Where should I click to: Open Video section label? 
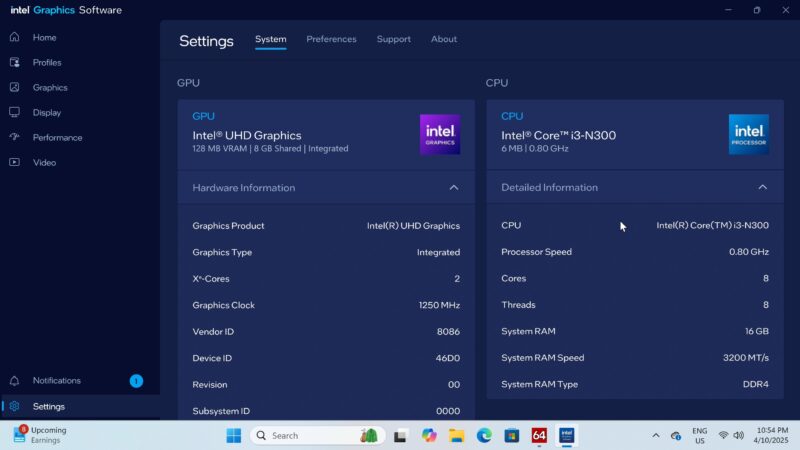click(44, 162)
